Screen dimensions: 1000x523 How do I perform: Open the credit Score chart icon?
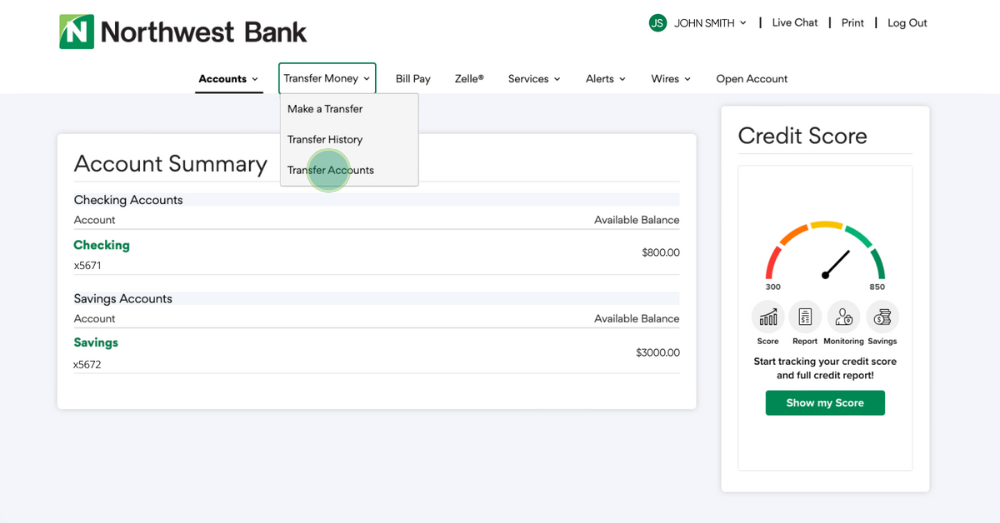[x=768, y=317]
